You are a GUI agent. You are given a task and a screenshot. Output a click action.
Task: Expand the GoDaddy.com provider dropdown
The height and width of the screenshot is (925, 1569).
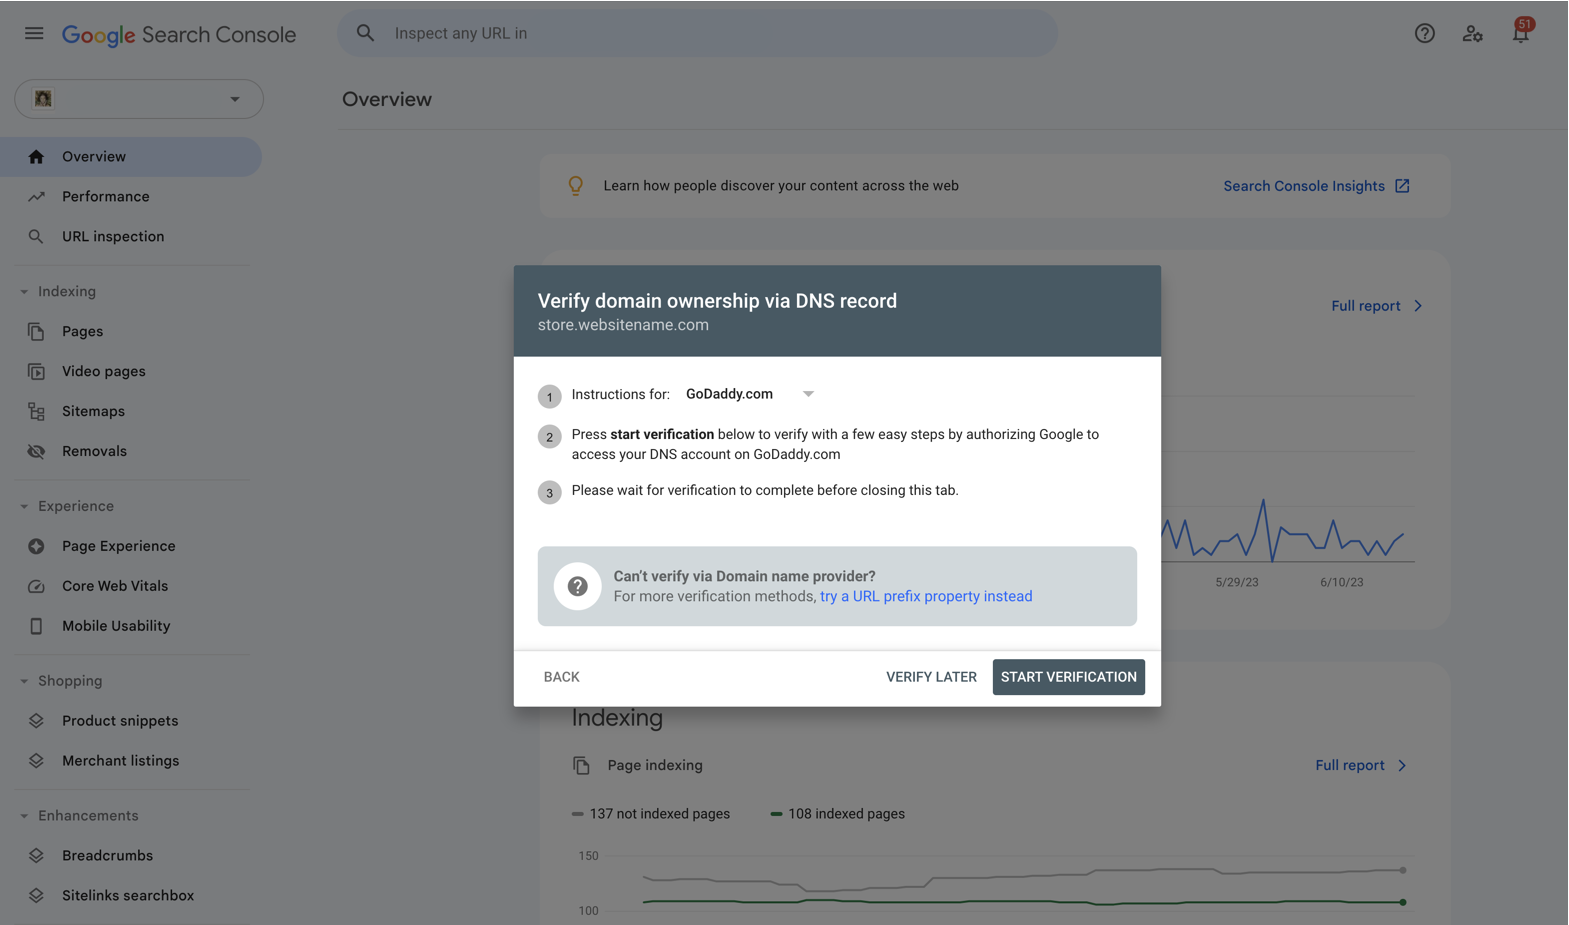click(x=750, y=394)
